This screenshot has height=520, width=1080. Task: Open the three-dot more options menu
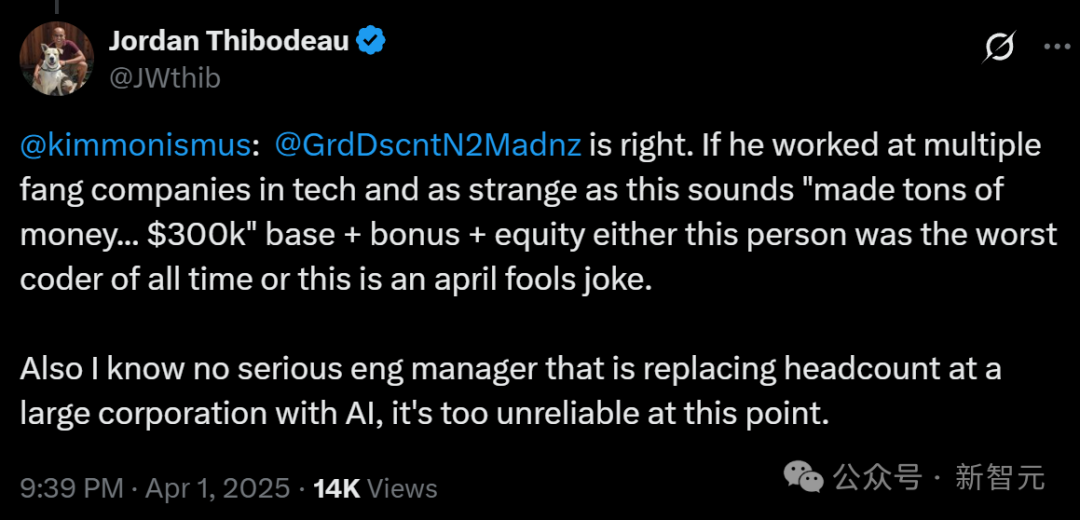point(1057,48)
